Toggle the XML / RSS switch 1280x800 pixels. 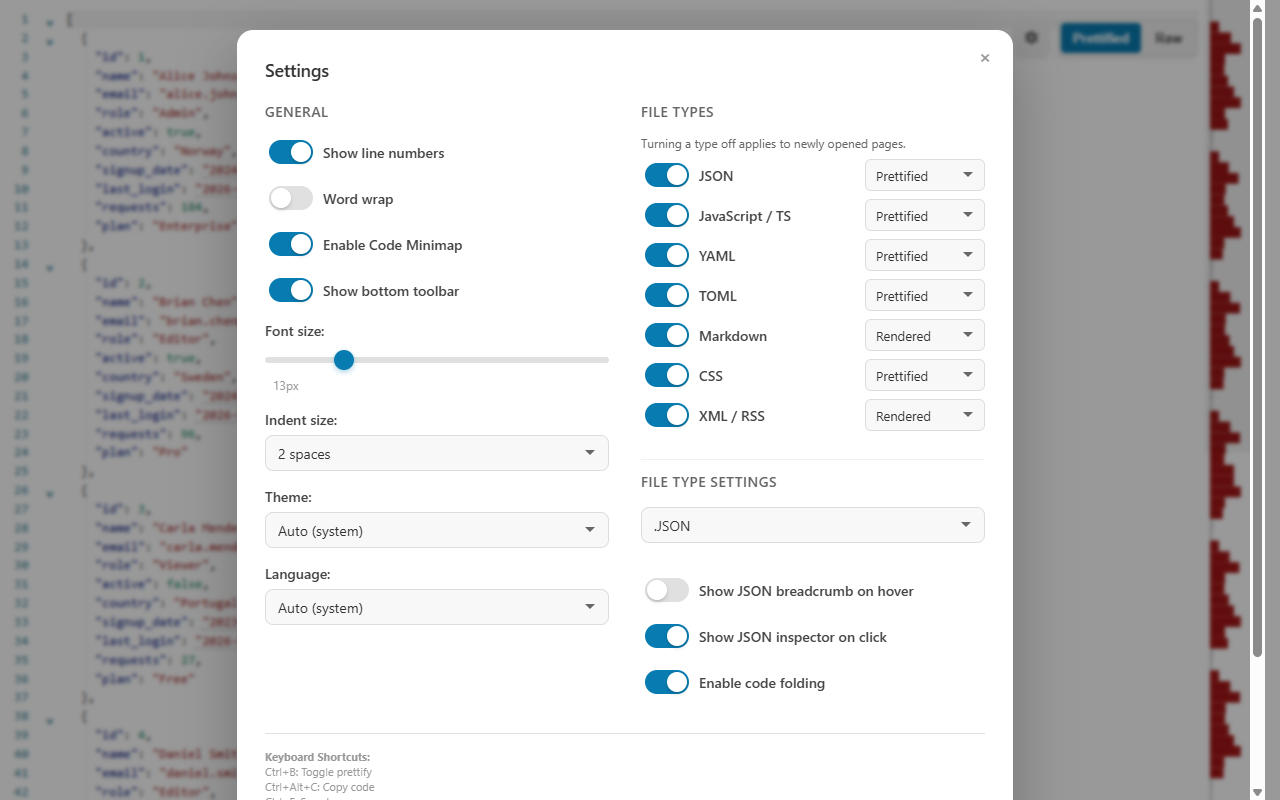point(667,416)
